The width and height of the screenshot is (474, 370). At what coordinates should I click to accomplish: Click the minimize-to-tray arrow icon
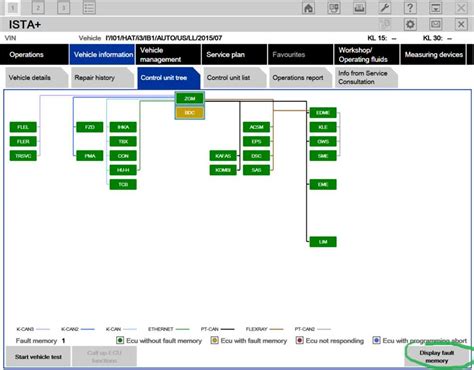[x=435, y=7]
